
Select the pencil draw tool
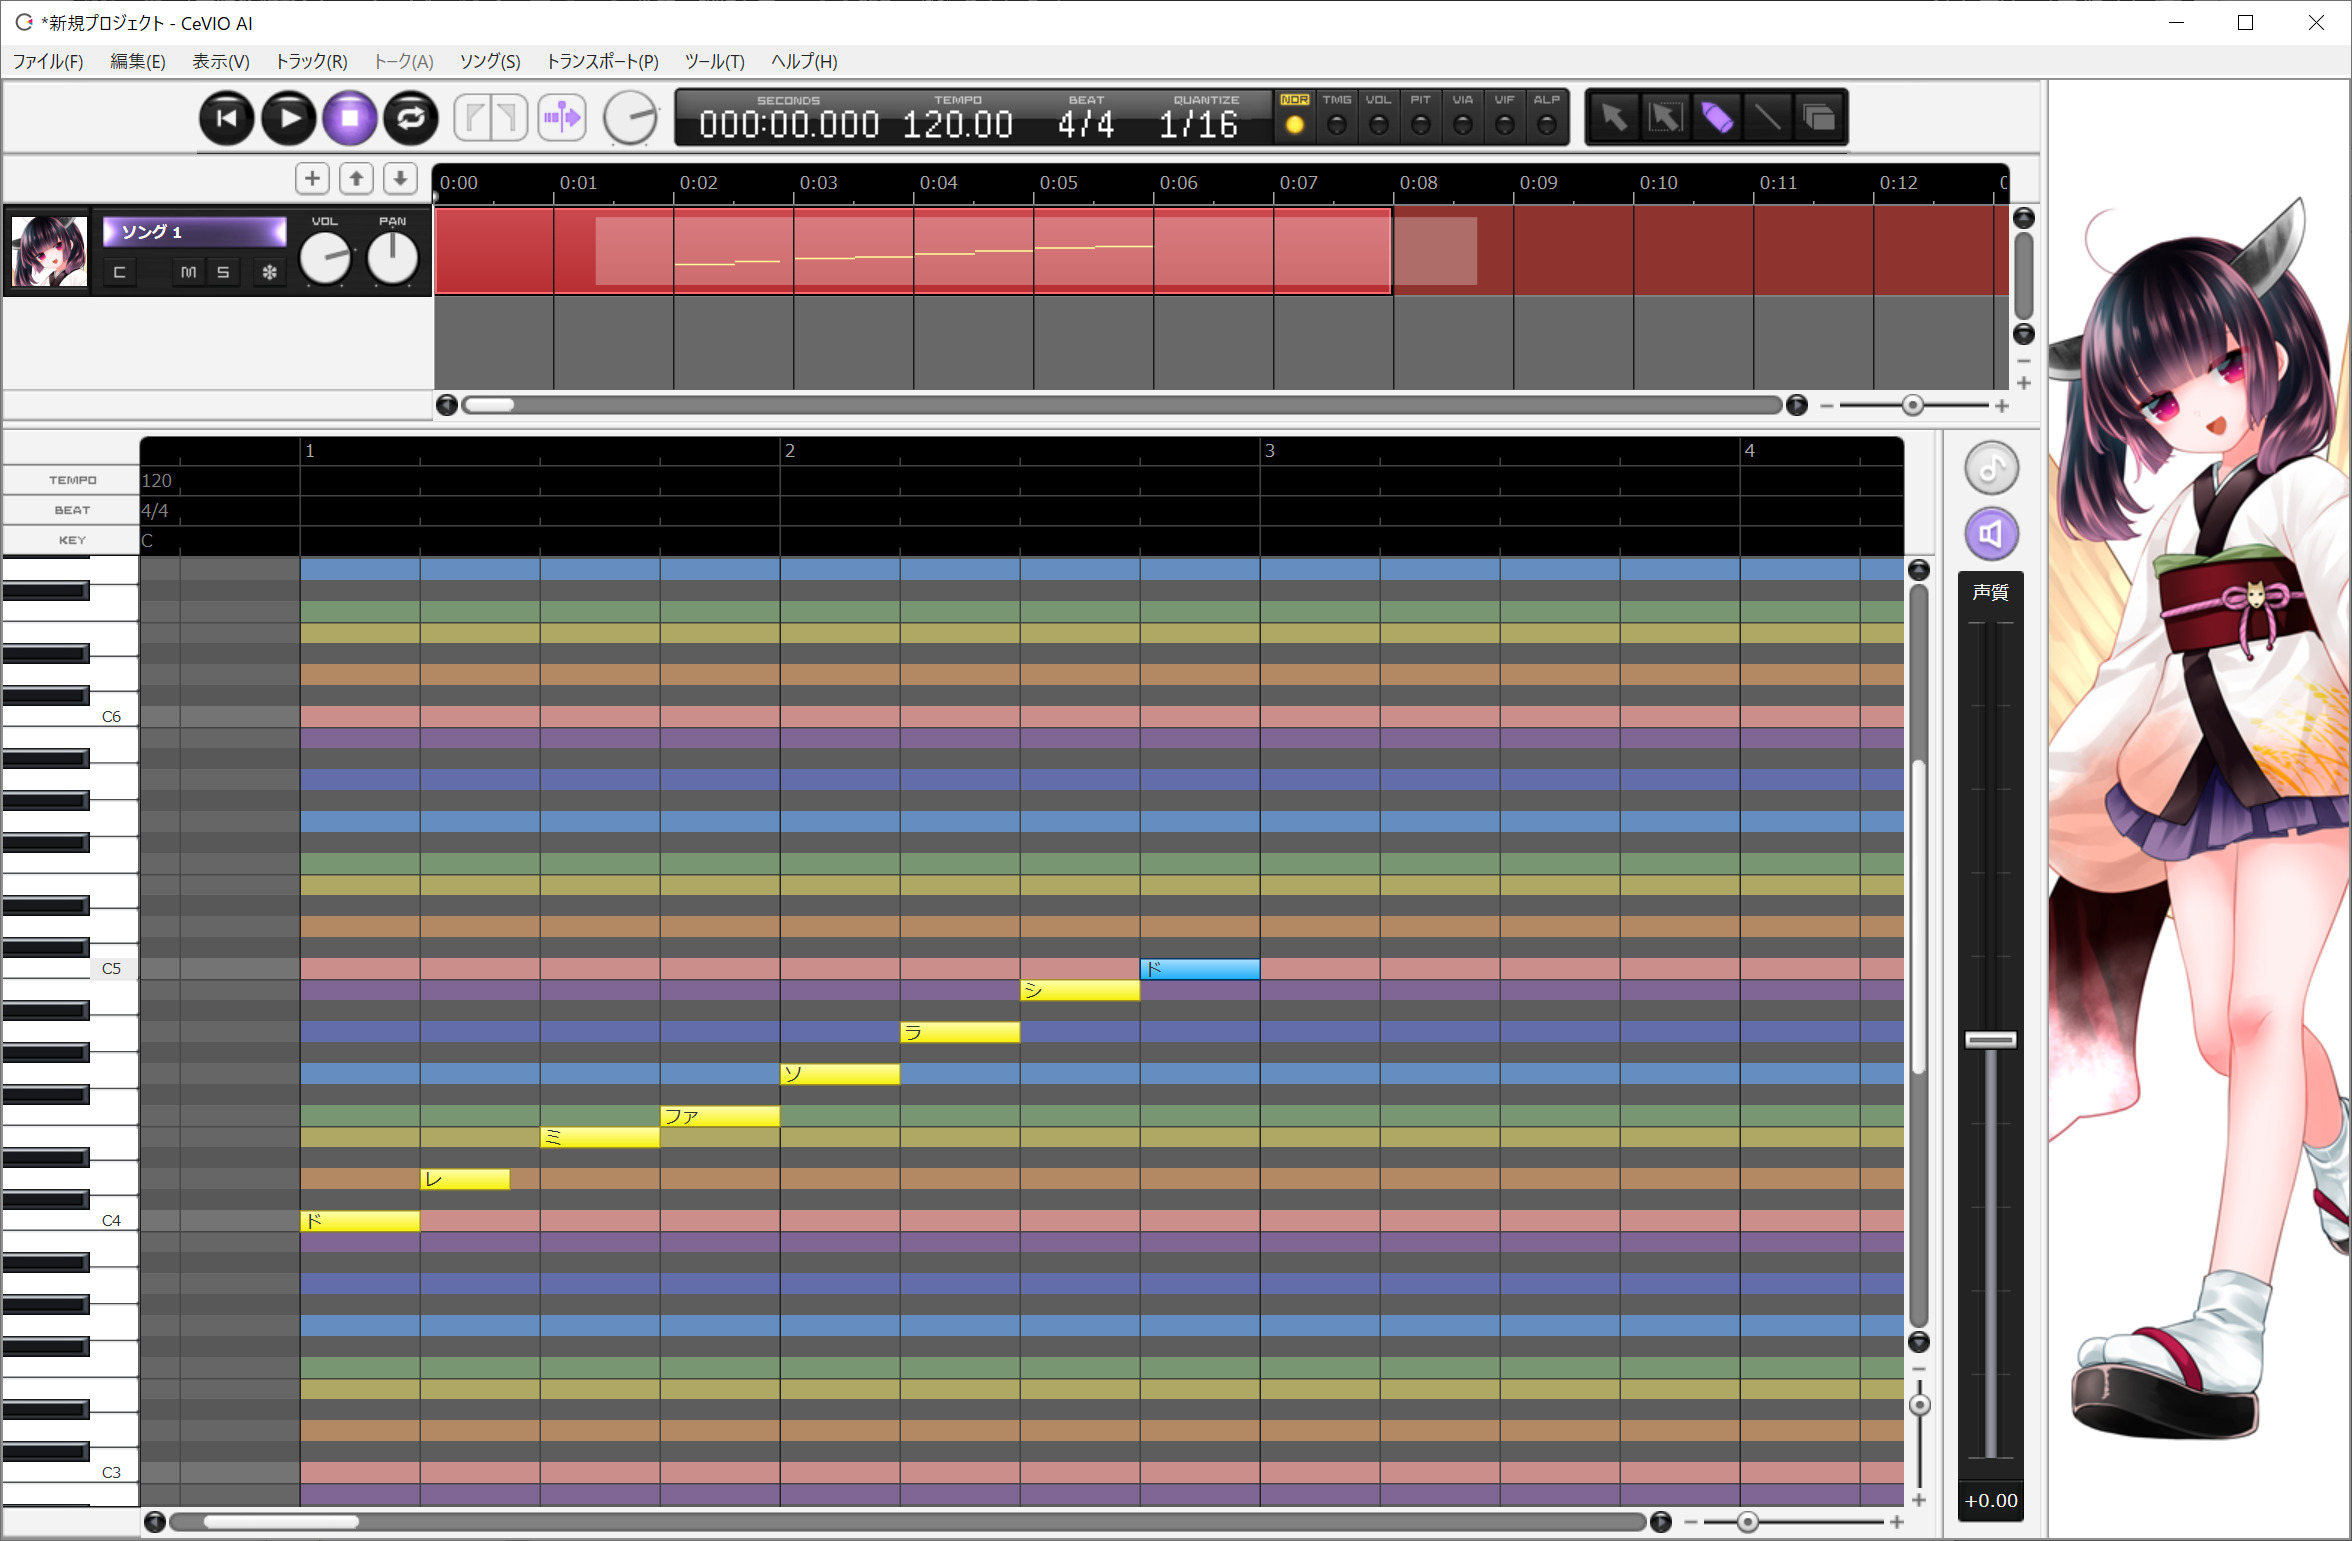pos(1716,118)
